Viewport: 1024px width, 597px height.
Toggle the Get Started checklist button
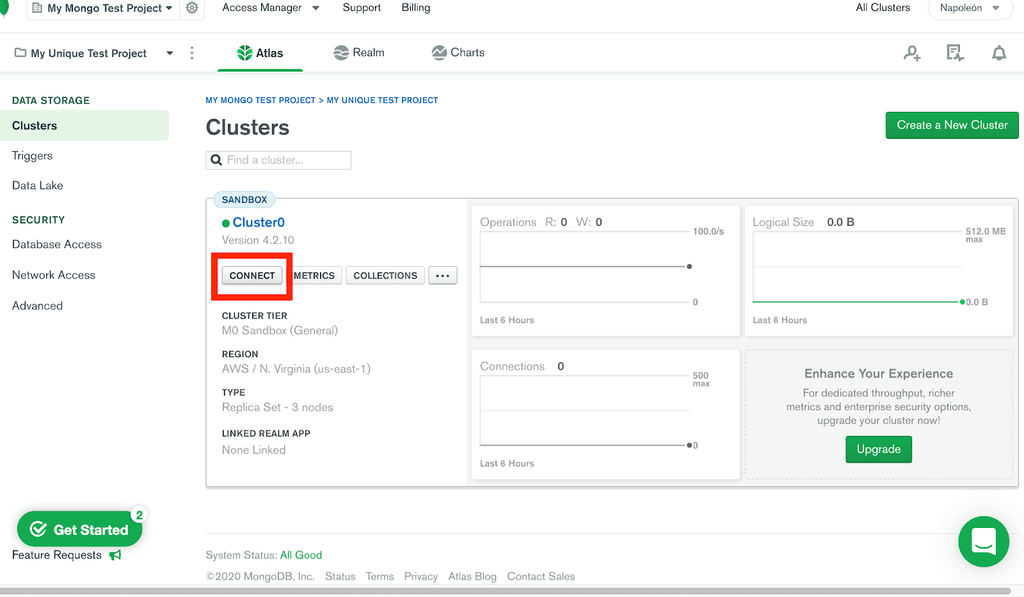click(79, 529)
